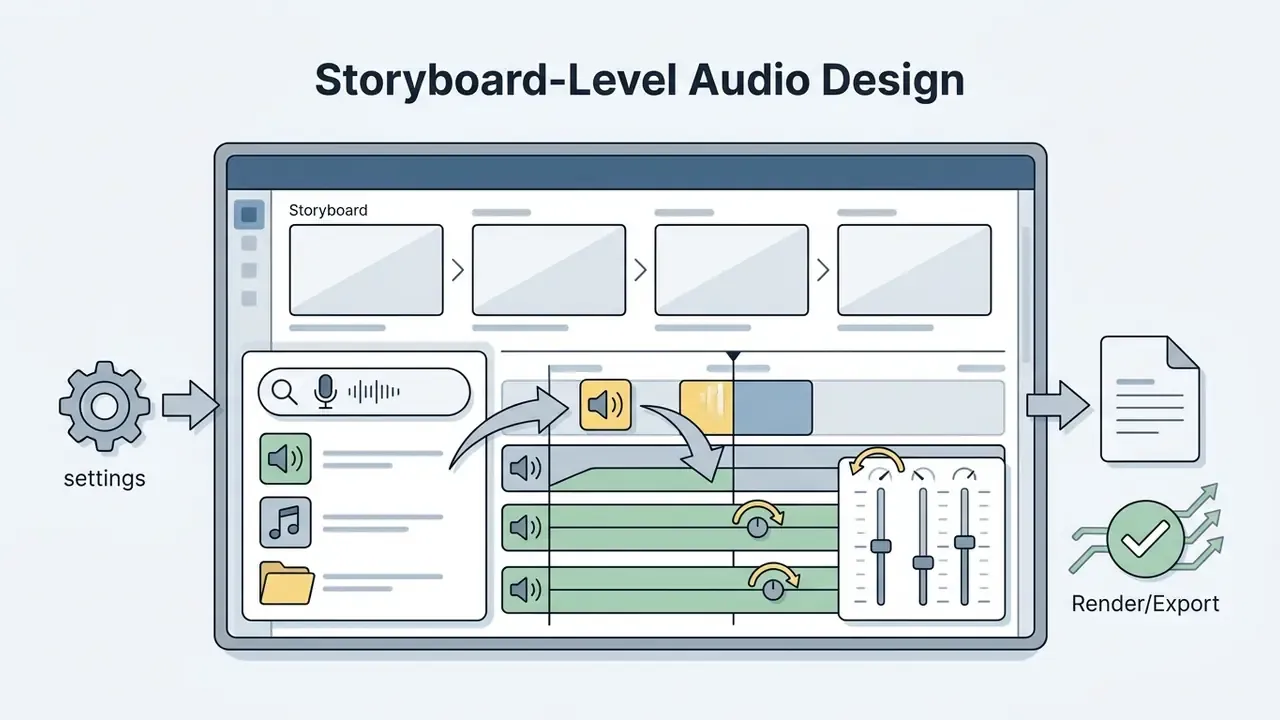Open the yellow folder item in the library
This screenshot has height=720, width=1280.
coord(287,583)
